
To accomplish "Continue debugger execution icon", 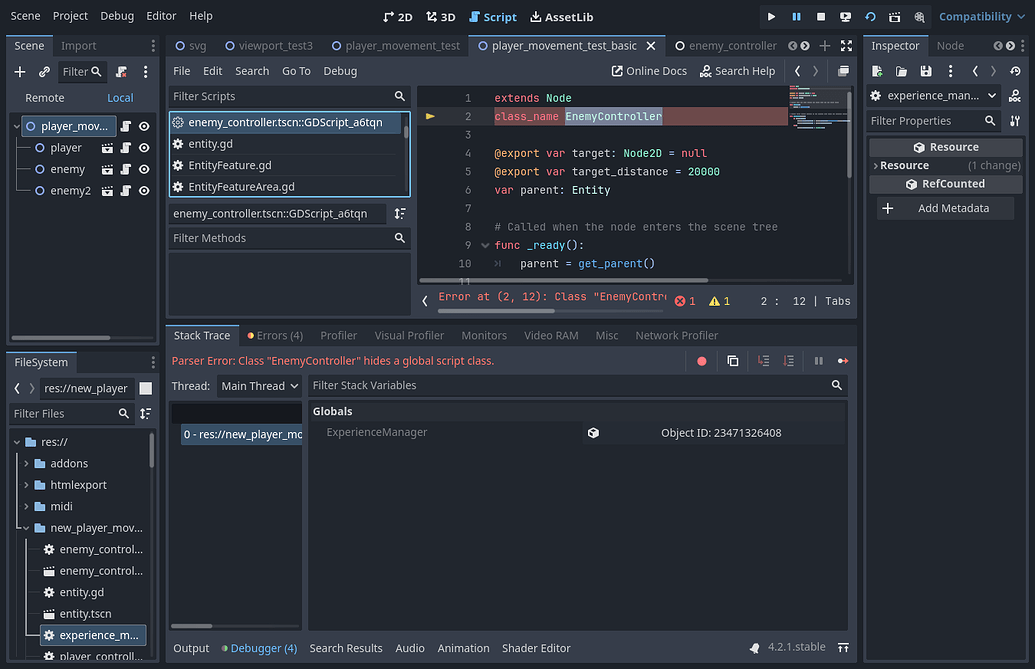I will 843,361.
